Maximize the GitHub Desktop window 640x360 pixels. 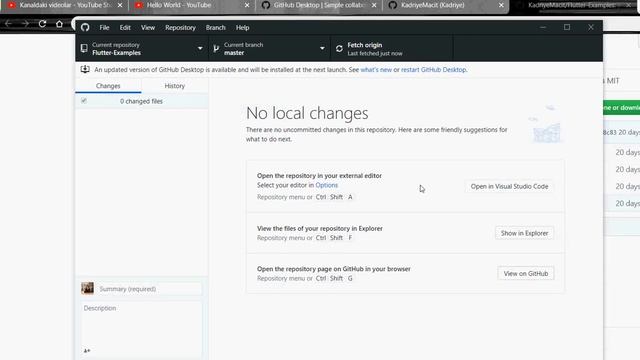point(567,27)
